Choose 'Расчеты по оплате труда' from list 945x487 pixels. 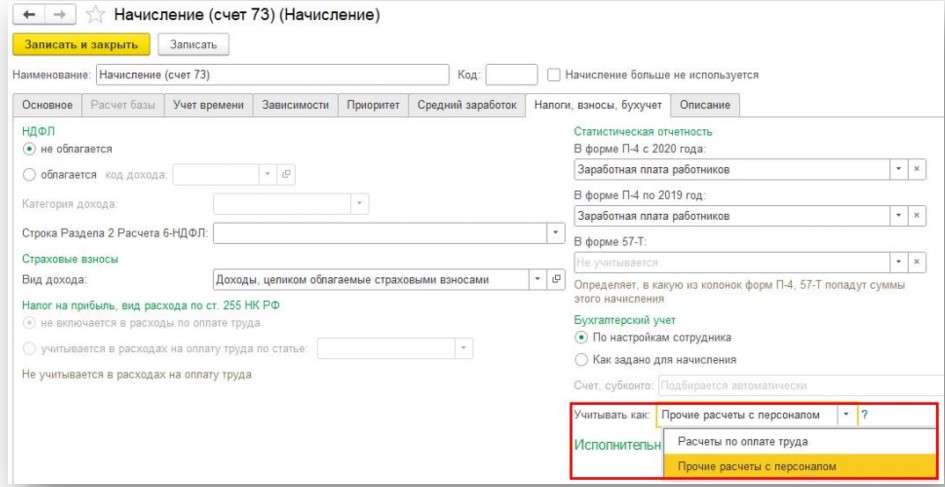pos(742,441)
